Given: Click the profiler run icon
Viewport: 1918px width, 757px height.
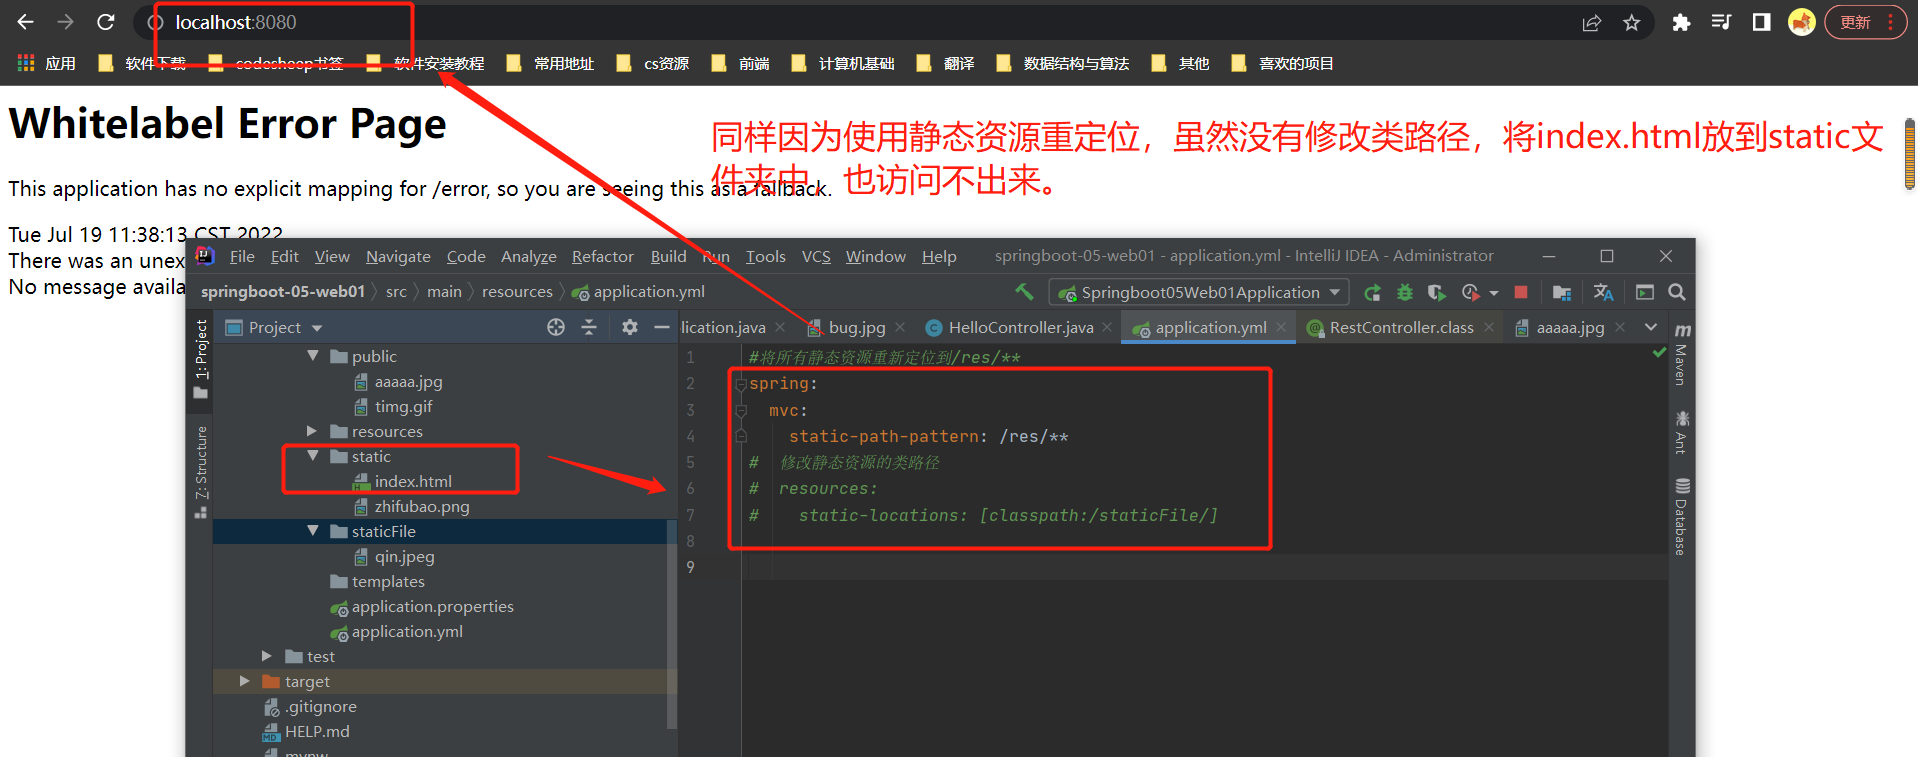Looking at the screenshot, I should coord(1470,292).
